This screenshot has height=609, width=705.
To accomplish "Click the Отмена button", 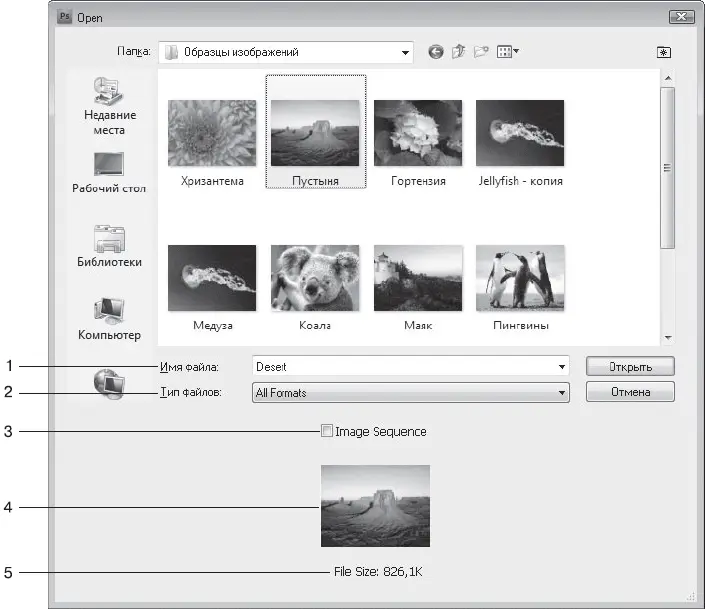I will [630, 392].
